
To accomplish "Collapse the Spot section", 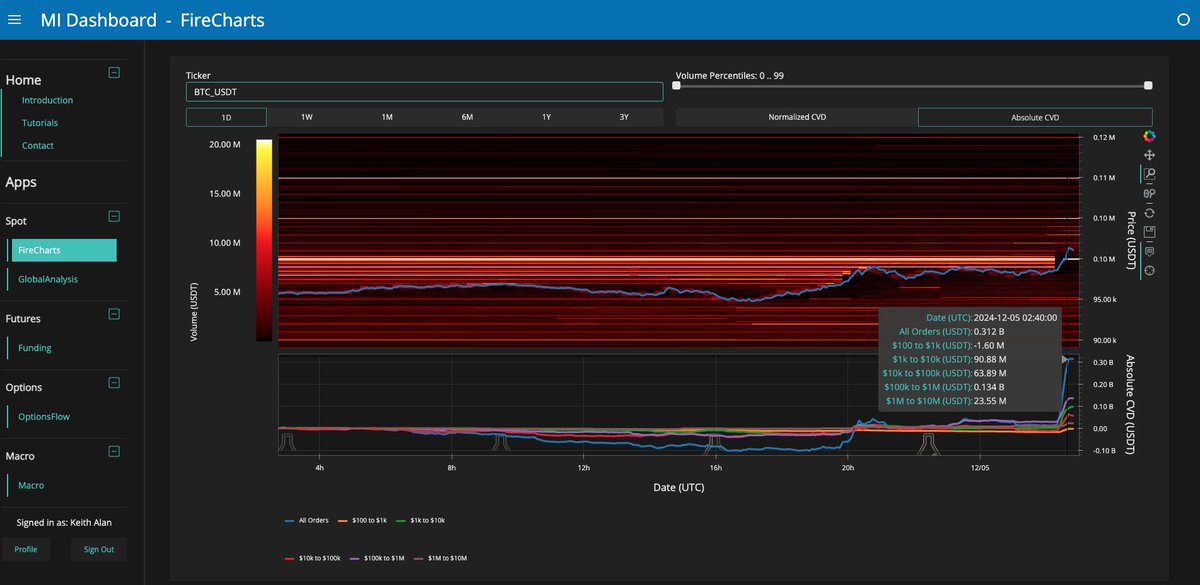I will tap(114, 216).
